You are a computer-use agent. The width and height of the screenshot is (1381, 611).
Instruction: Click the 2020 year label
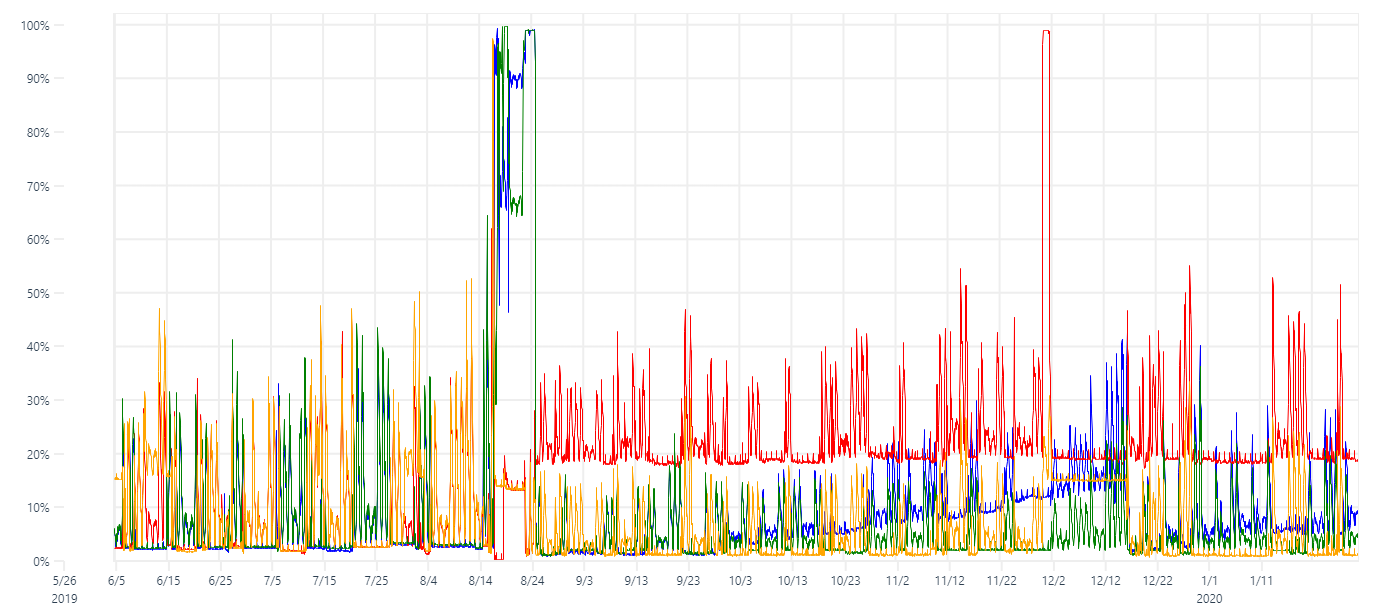pos(1209,597)
